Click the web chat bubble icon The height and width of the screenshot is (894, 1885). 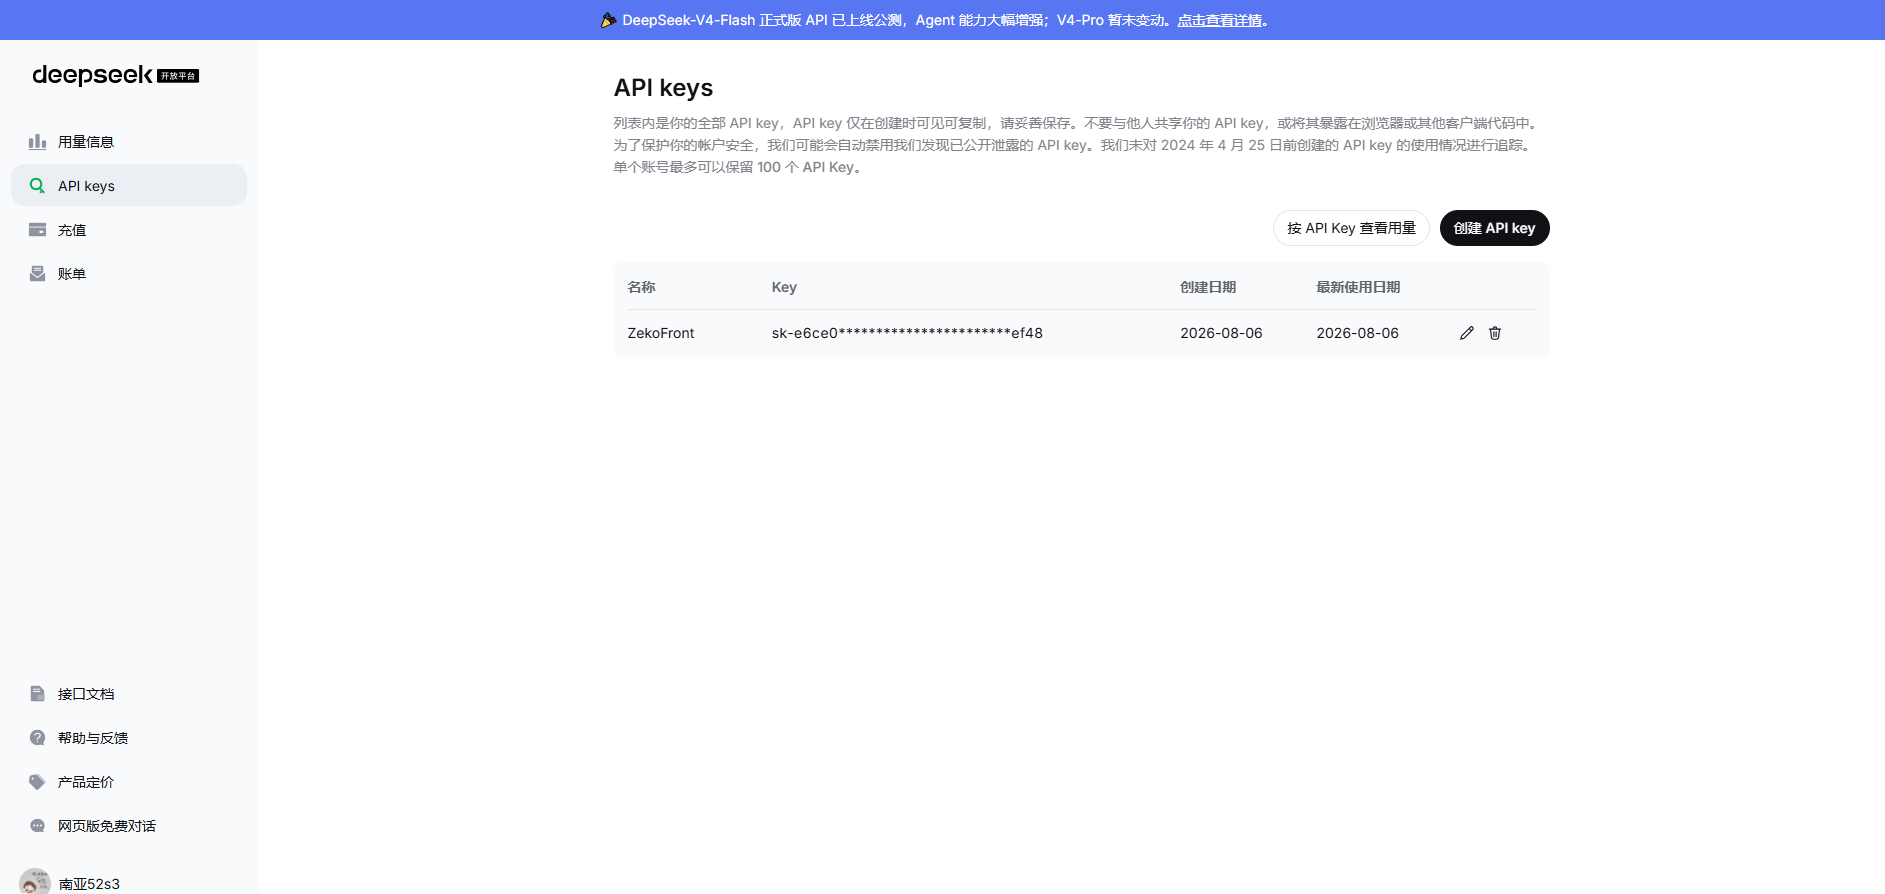37,826
